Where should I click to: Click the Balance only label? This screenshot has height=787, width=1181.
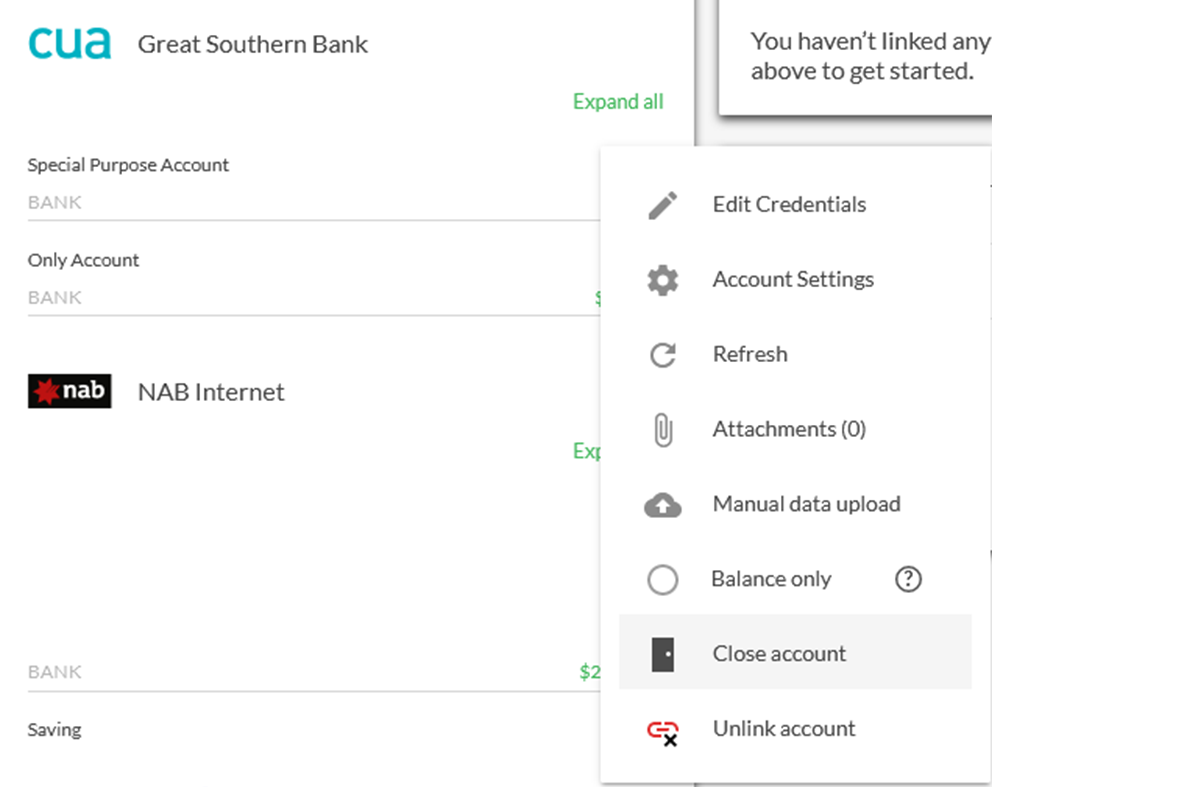click(x=771, y=579)
